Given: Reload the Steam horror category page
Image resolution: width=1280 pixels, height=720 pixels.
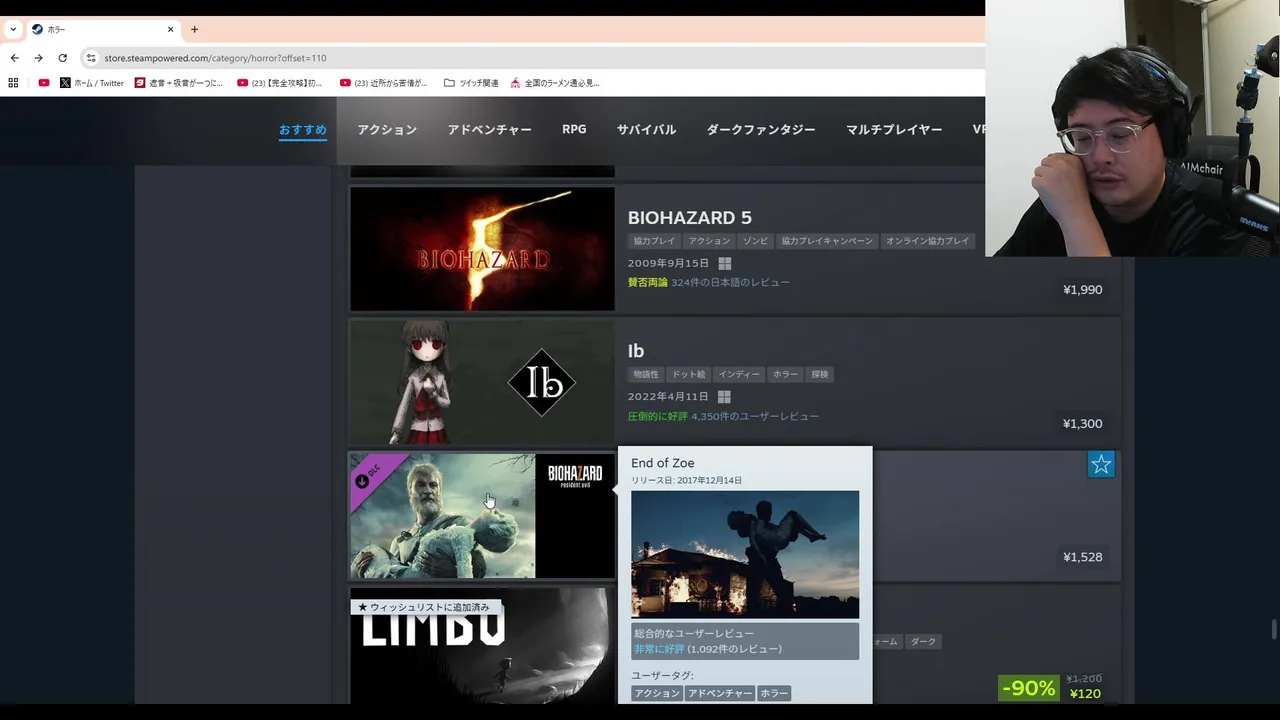Looking at the screenshot, I should click(62, 58).
